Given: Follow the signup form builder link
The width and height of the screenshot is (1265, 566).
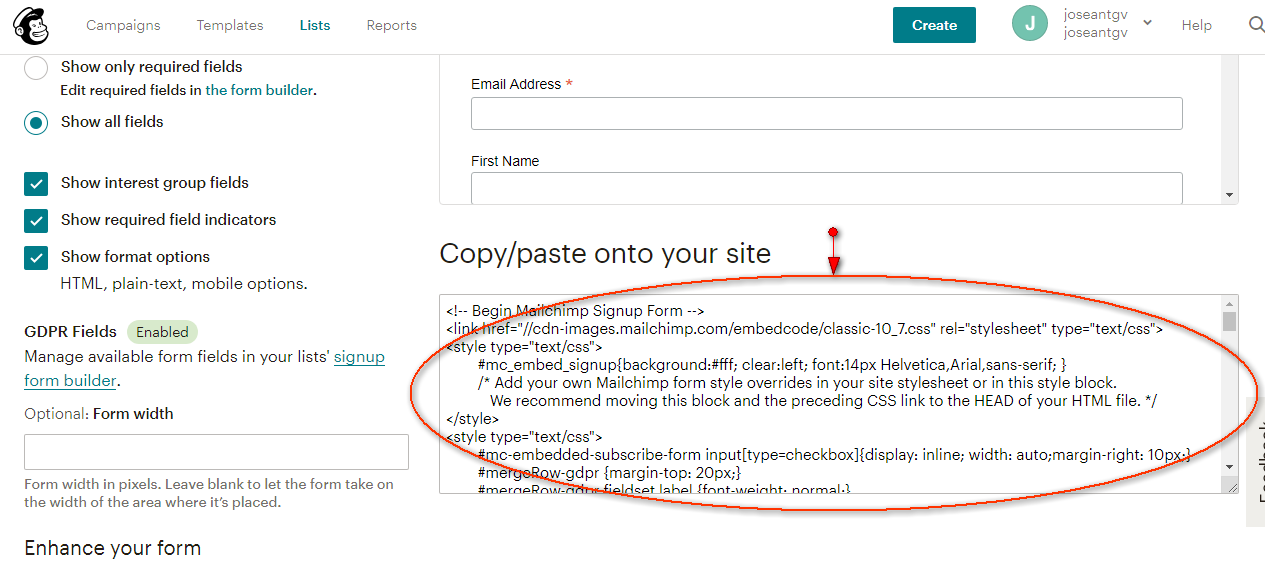Looking at the screenshot, I should (x=359, y=357).
